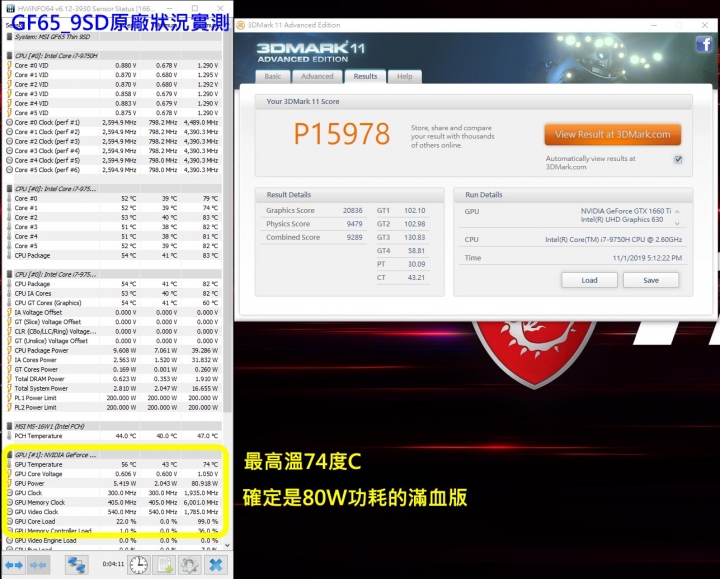Open the Facebook icon in 3DMark 11

pyautogui.click(x=704, y=45)
